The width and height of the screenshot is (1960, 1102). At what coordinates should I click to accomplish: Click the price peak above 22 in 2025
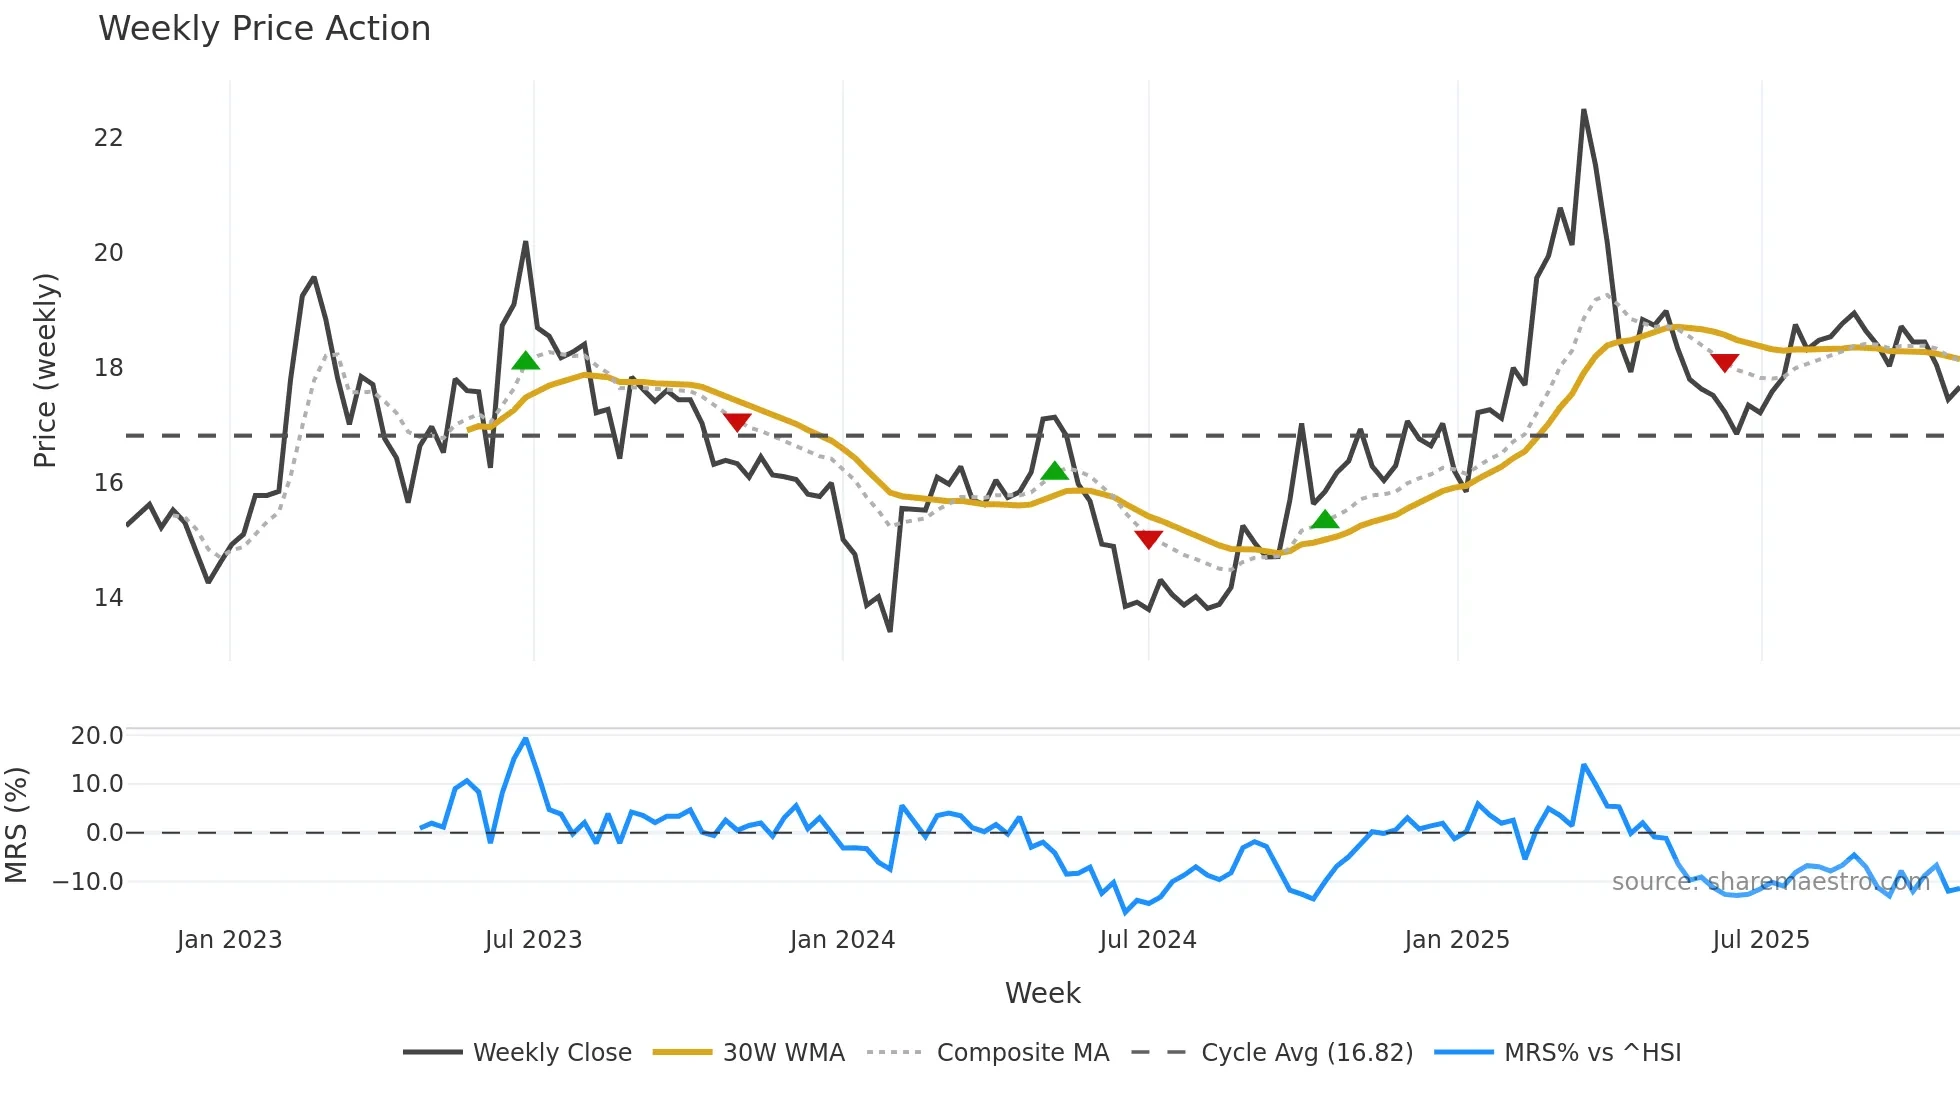1584,111
